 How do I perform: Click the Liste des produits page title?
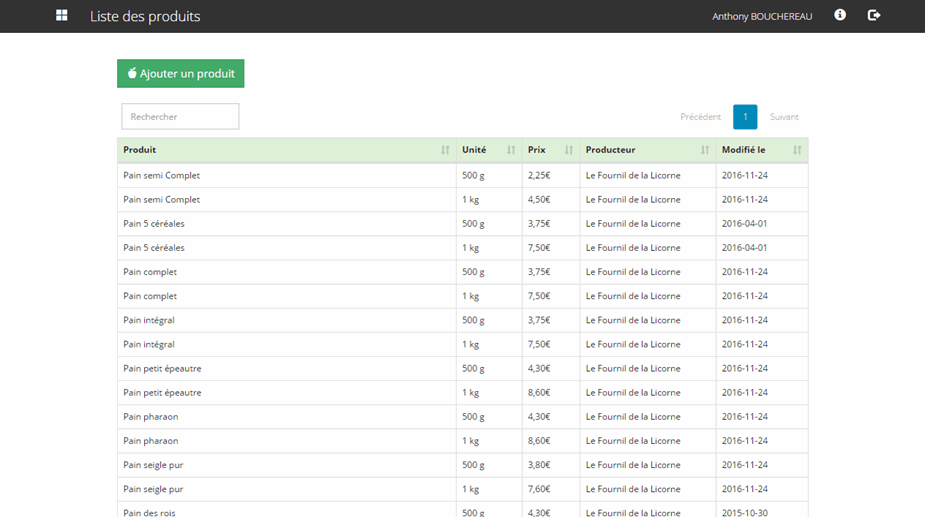coord(145,16)
